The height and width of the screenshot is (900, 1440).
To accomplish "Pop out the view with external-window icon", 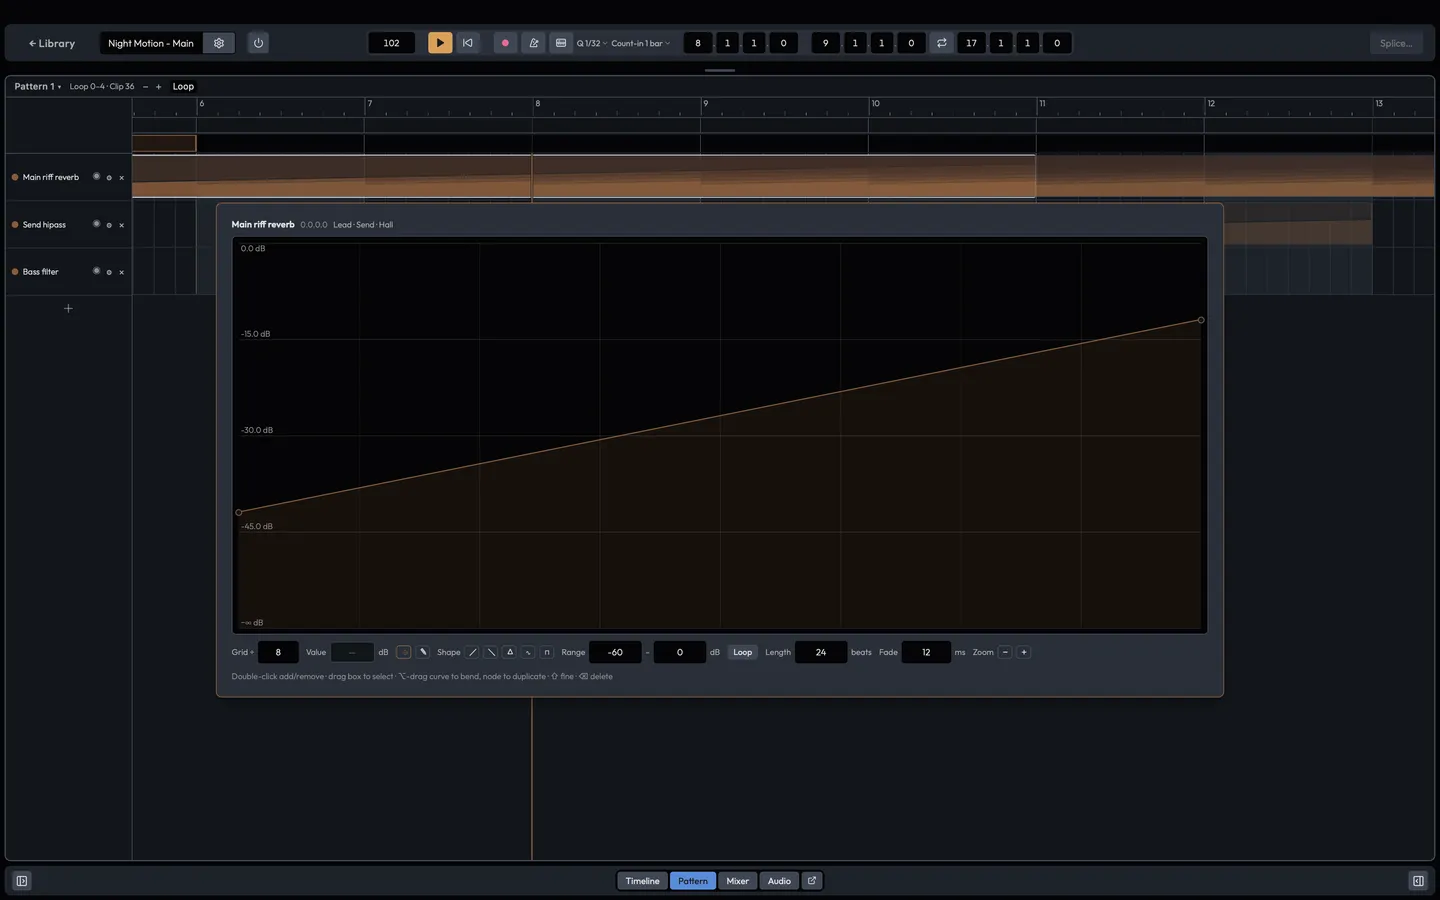I will coord(812,881).
